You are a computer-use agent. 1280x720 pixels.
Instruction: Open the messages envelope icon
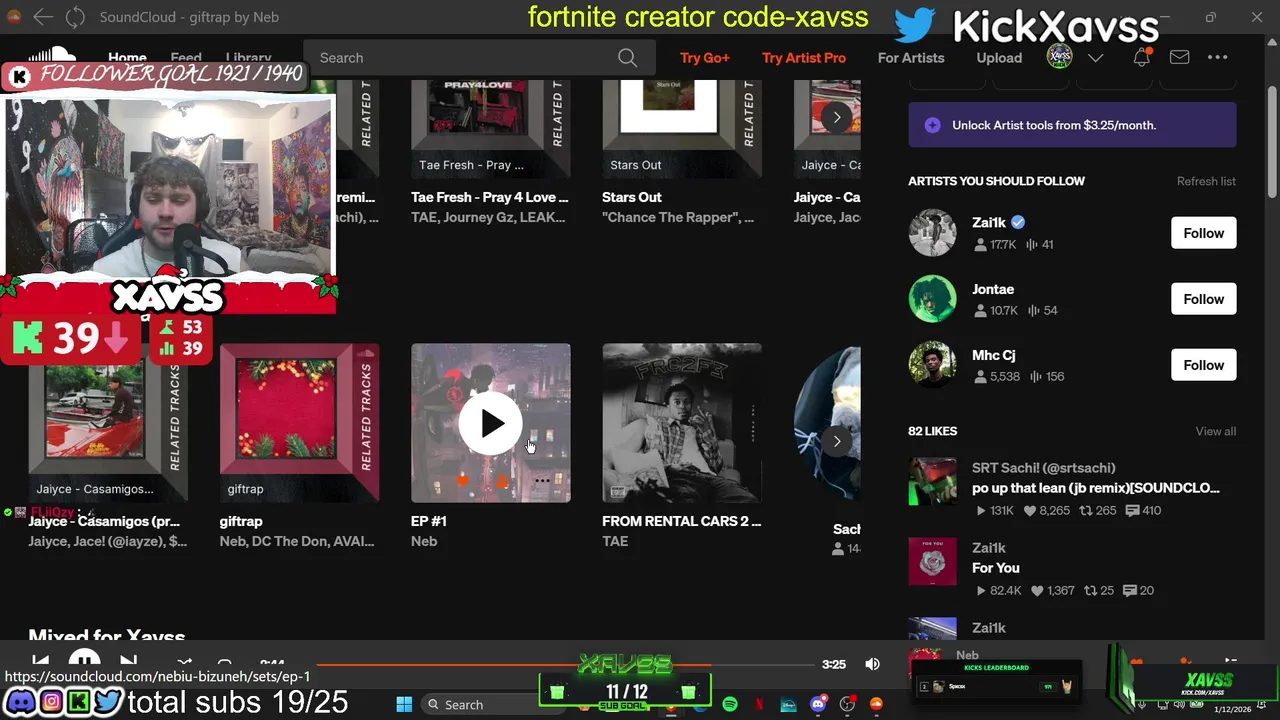click(1179, 57)
